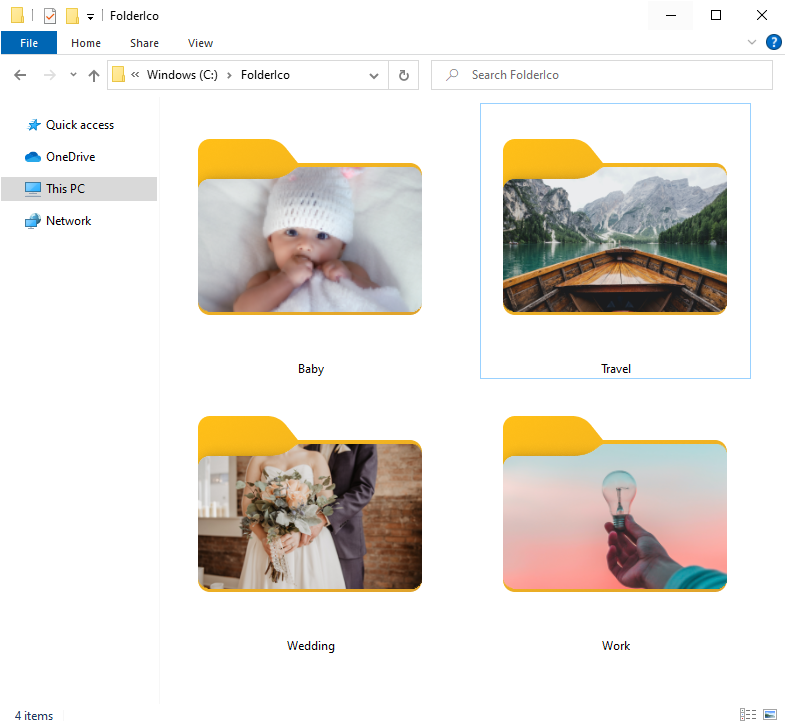Click the address bar folder icon
This screenshot has height=728, width=786.
(118, 75)
